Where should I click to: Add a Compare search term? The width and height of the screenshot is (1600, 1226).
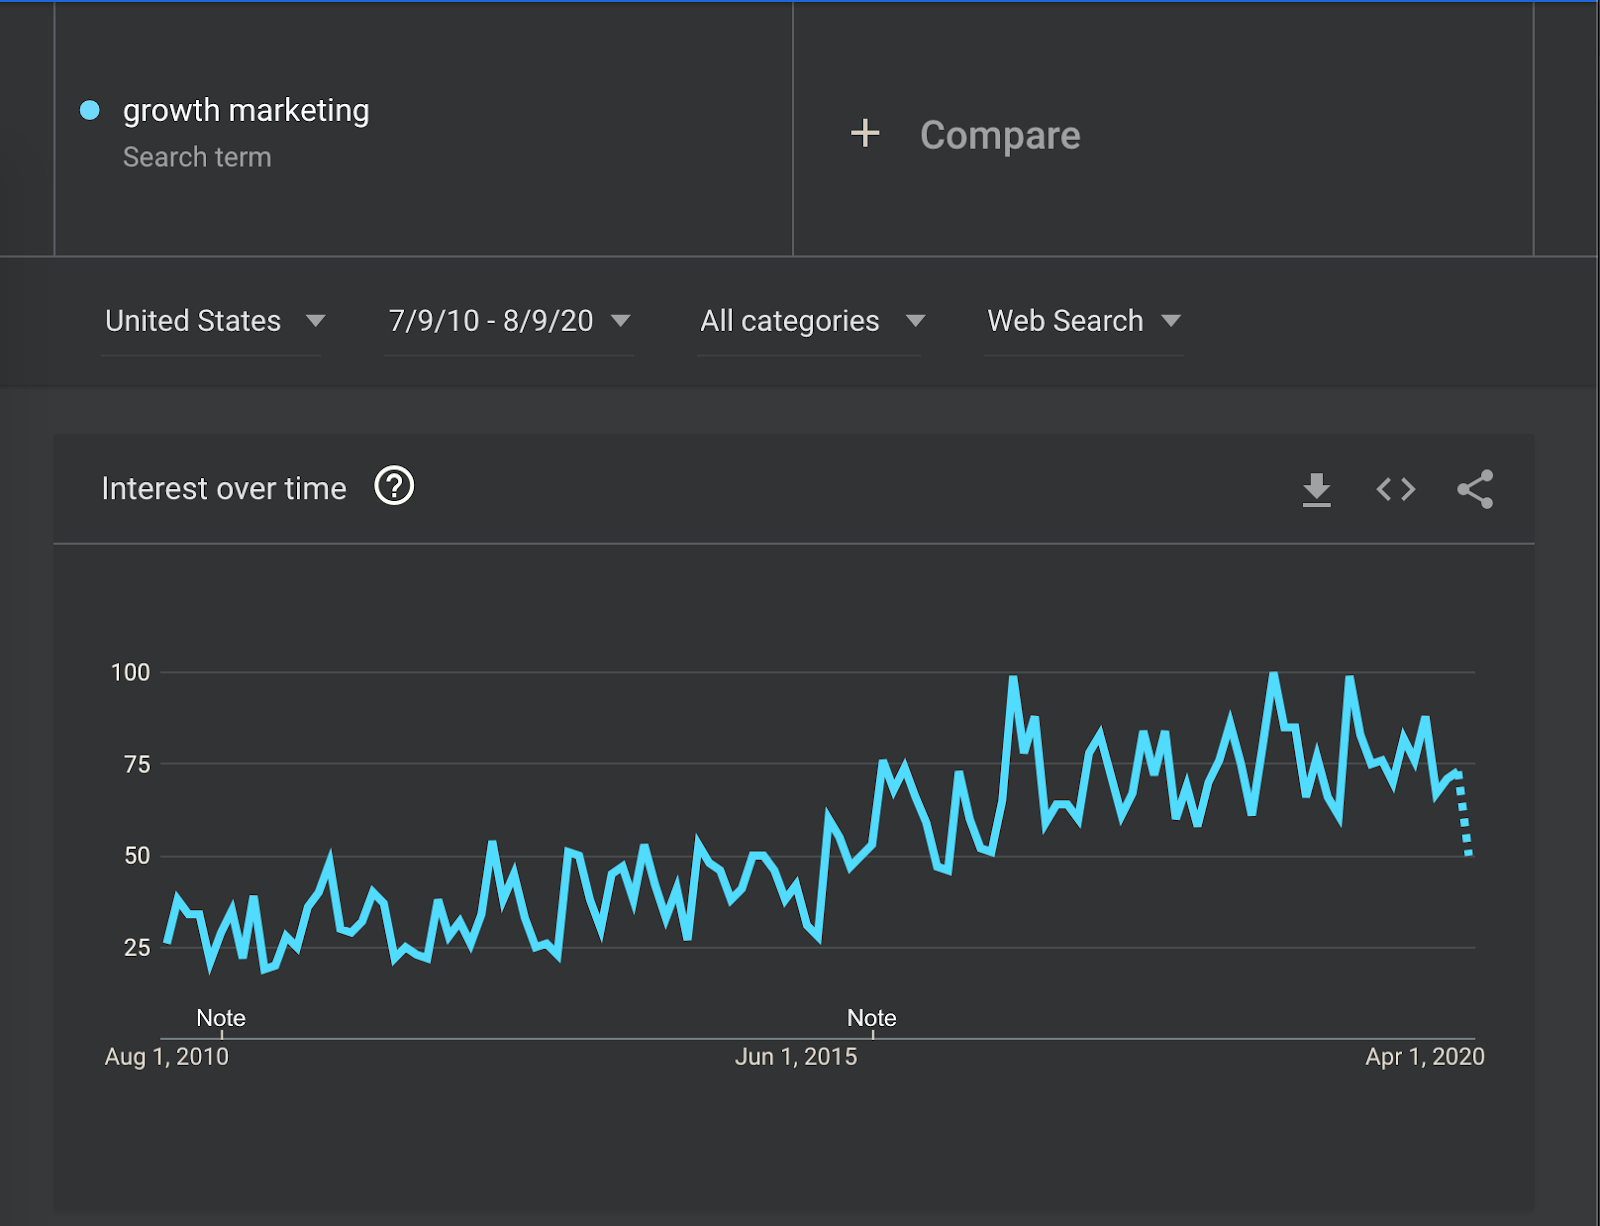(1000, 135)
